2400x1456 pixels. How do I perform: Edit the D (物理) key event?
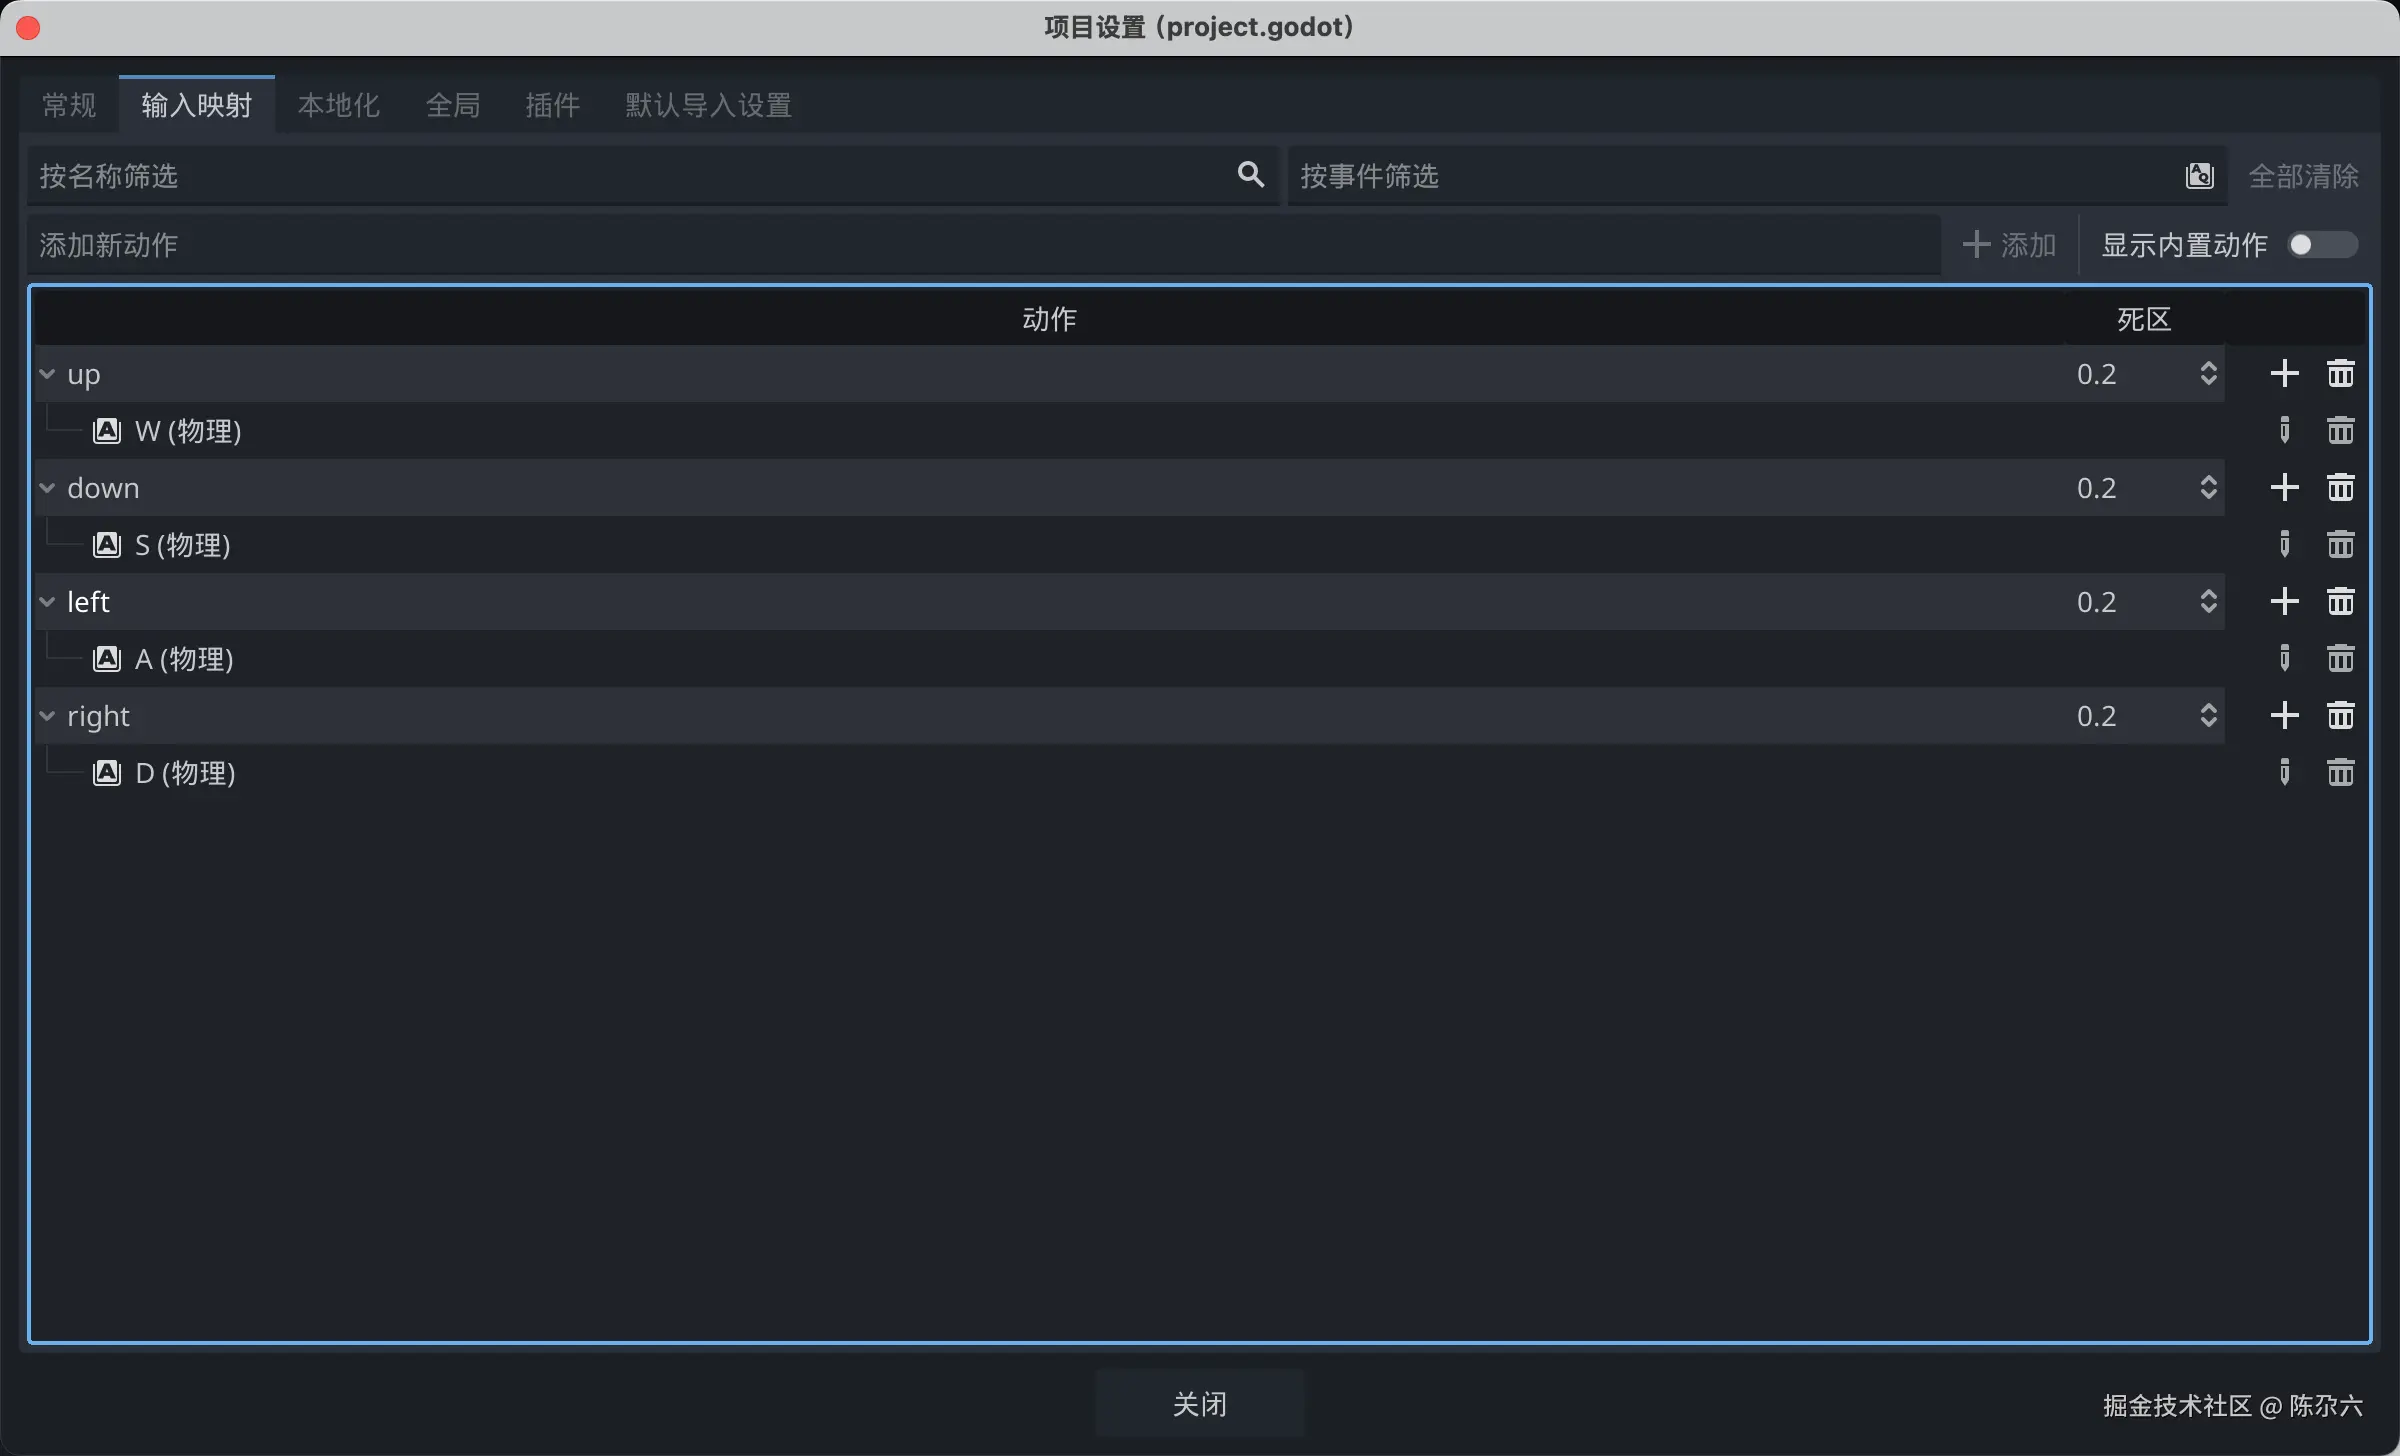point(2284,773)
